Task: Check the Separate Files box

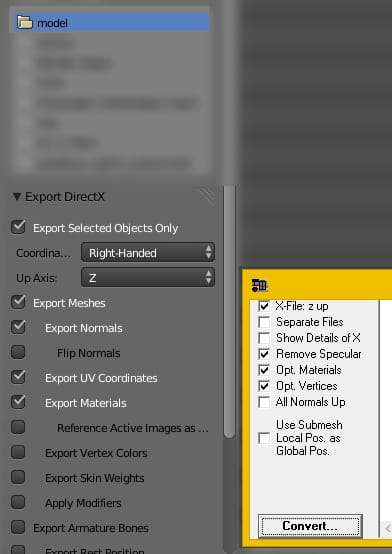Action: click(264, 322)
